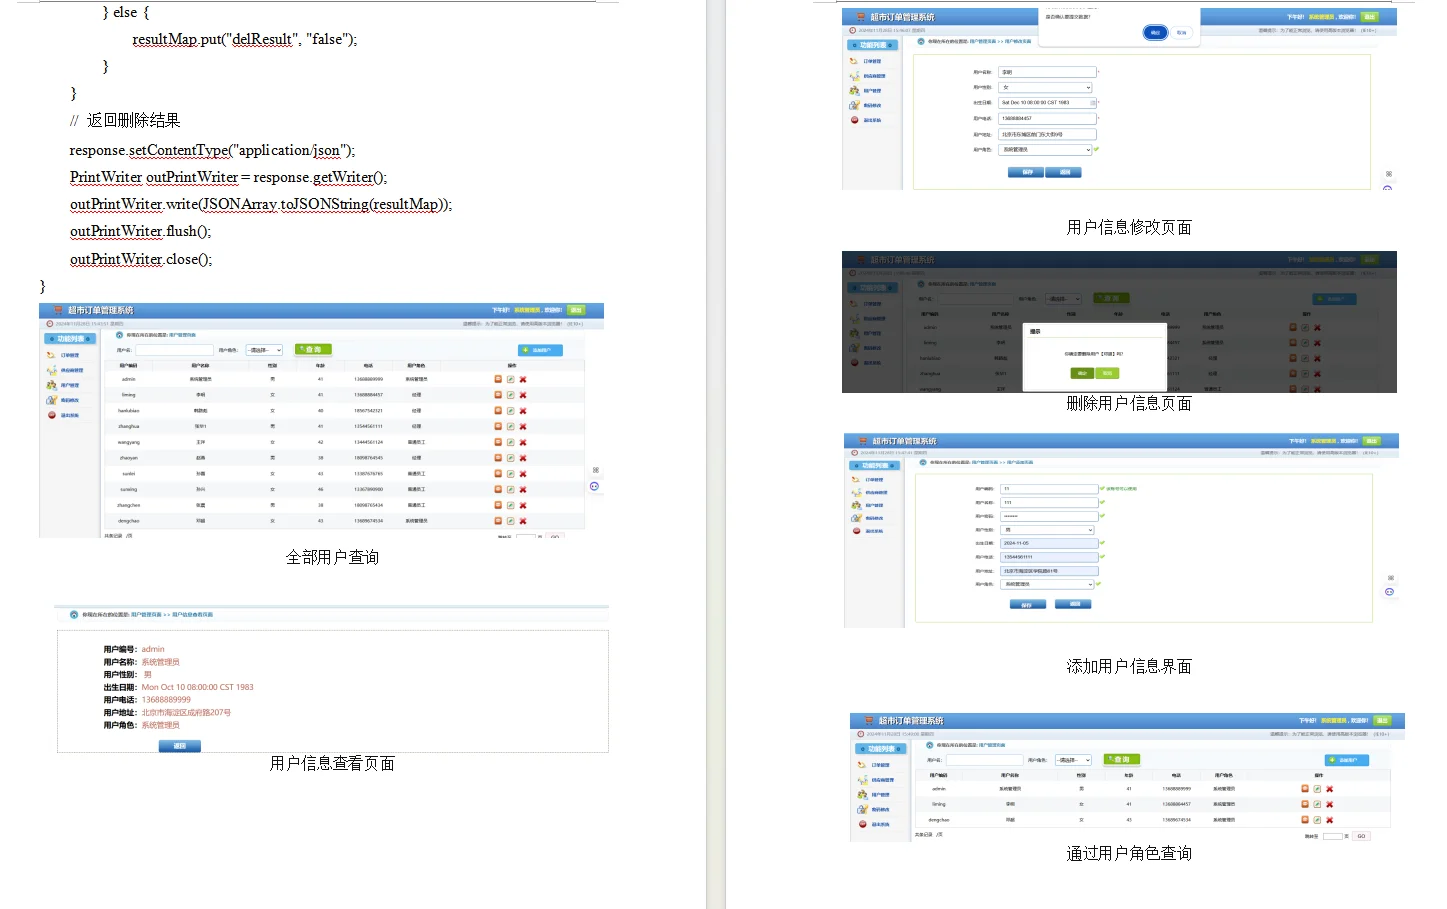Click the red delete icon in the admin row of the 全部用户查询 screenshot

click(523, 379)
